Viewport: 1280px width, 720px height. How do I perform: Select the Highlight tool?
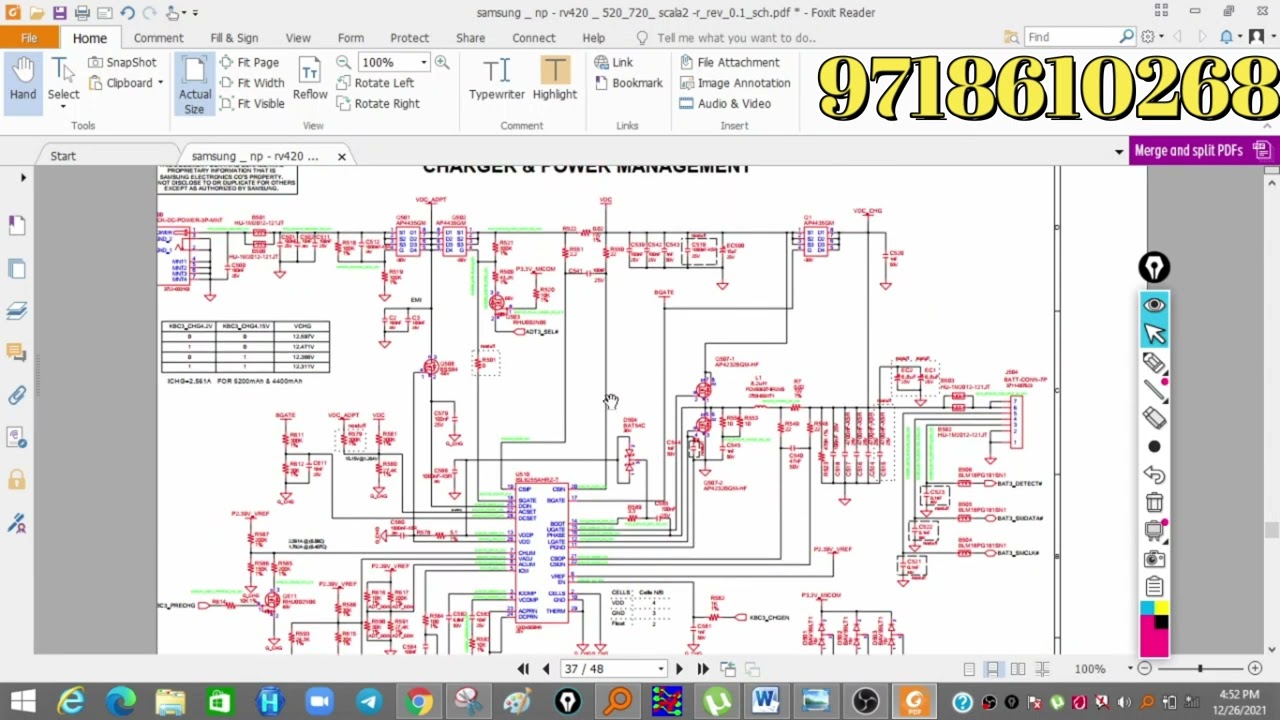pyautogui.click(x=555, y=80)
